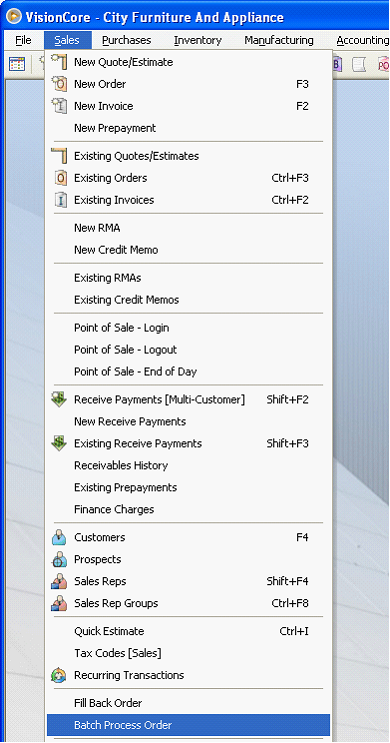Image resolution: width=390 pixels, height=743 pixels.
Task: Open Existing RMAs
Action: (188, 278)
